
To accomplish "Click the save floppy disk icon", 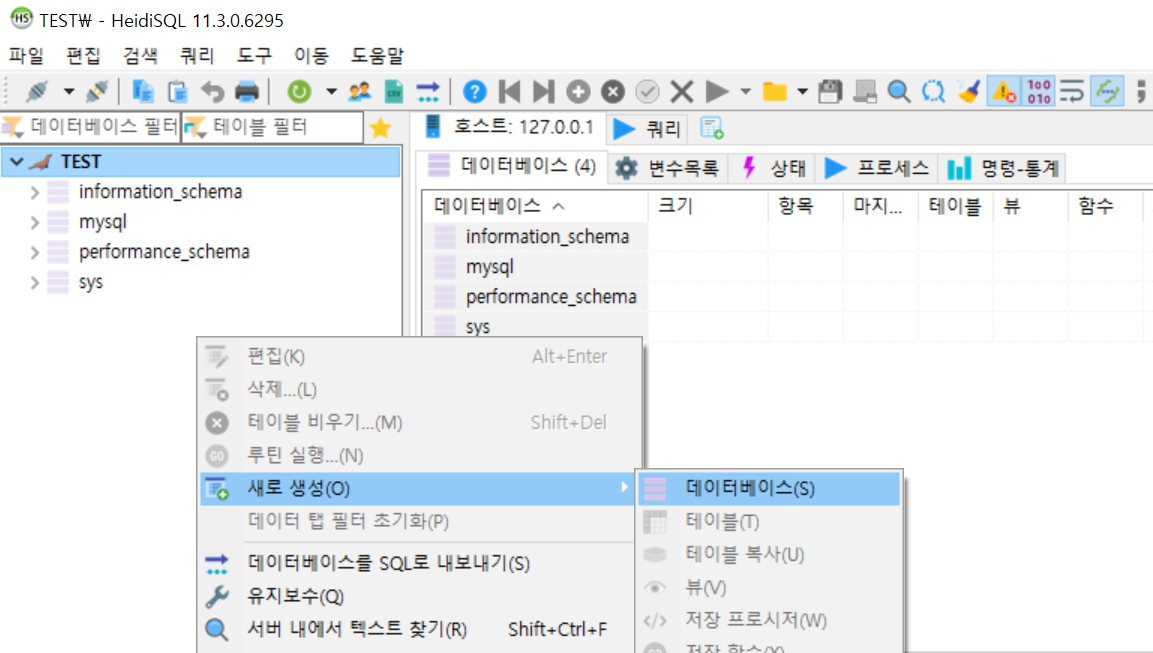I will click(830, 92).
